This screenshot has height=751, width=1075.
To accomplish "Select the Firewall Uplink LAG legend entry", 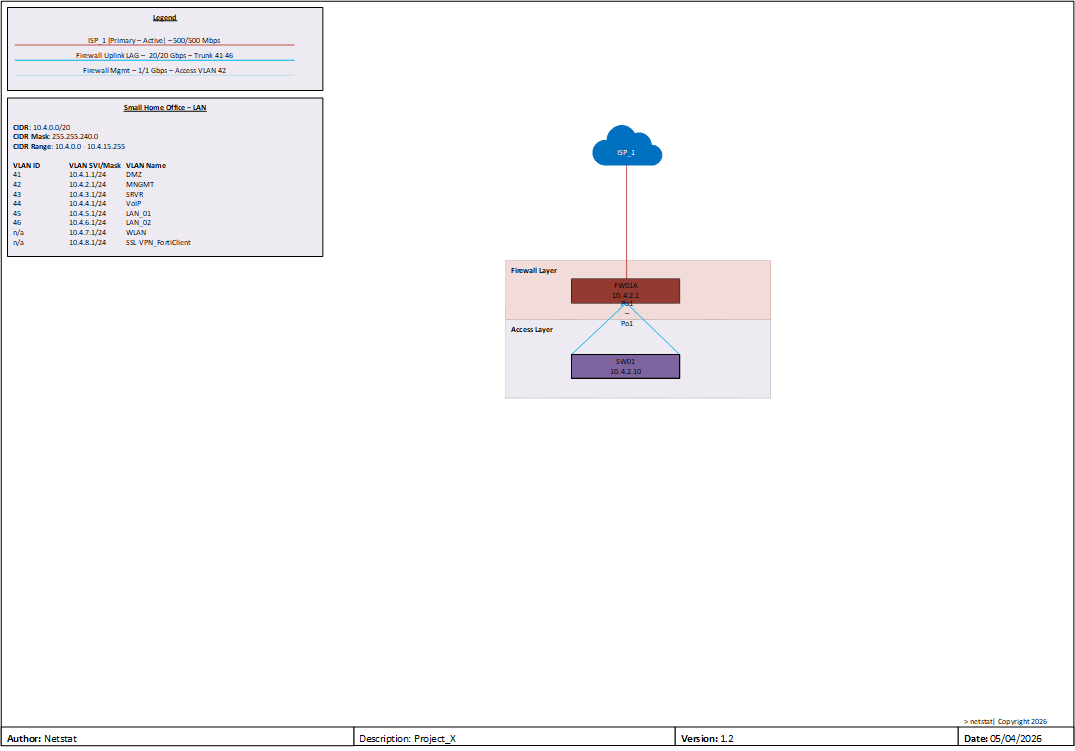I will [154, 56].
